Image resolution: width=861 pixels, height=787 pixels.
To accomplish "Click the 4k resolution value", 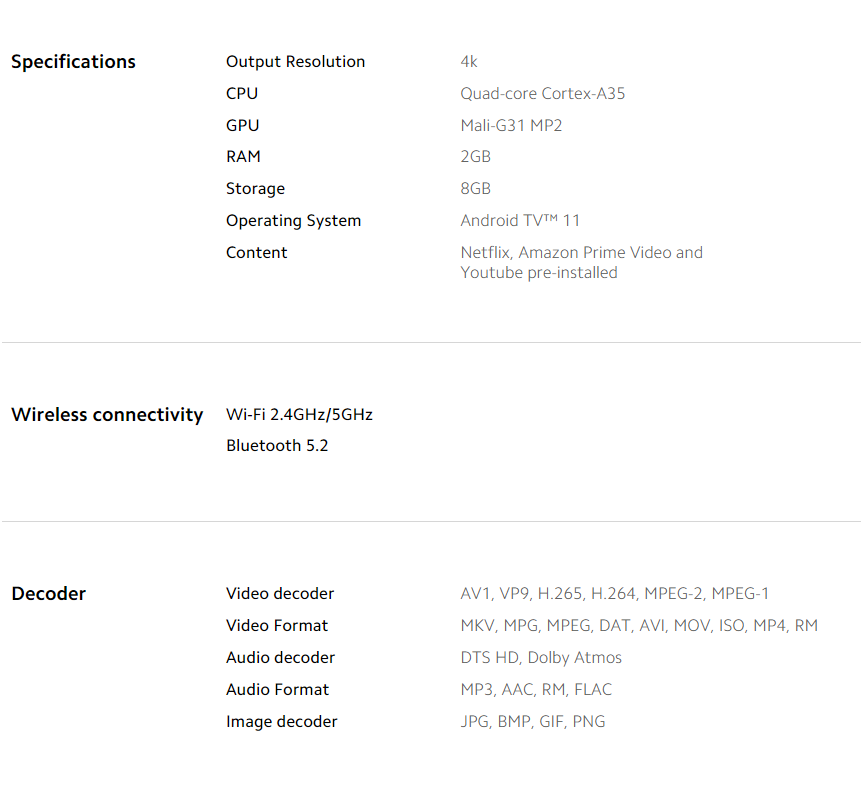I will (469, 62).
